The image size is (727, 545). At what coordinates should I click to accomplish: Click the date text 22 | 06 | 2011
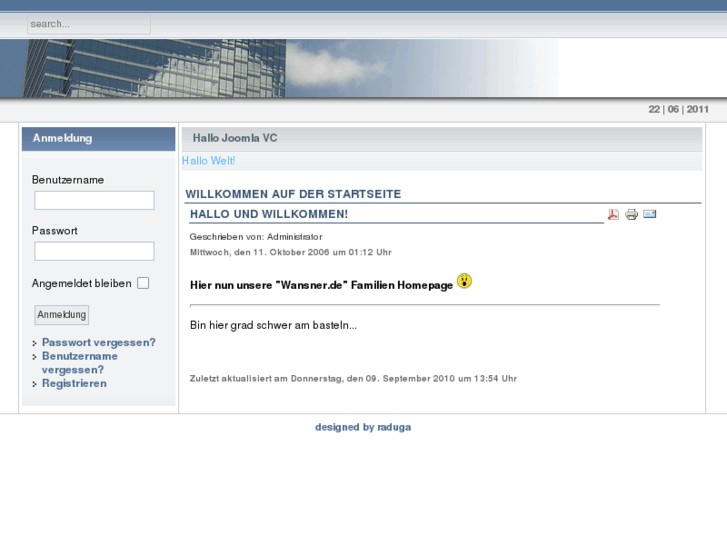(679, 109)
